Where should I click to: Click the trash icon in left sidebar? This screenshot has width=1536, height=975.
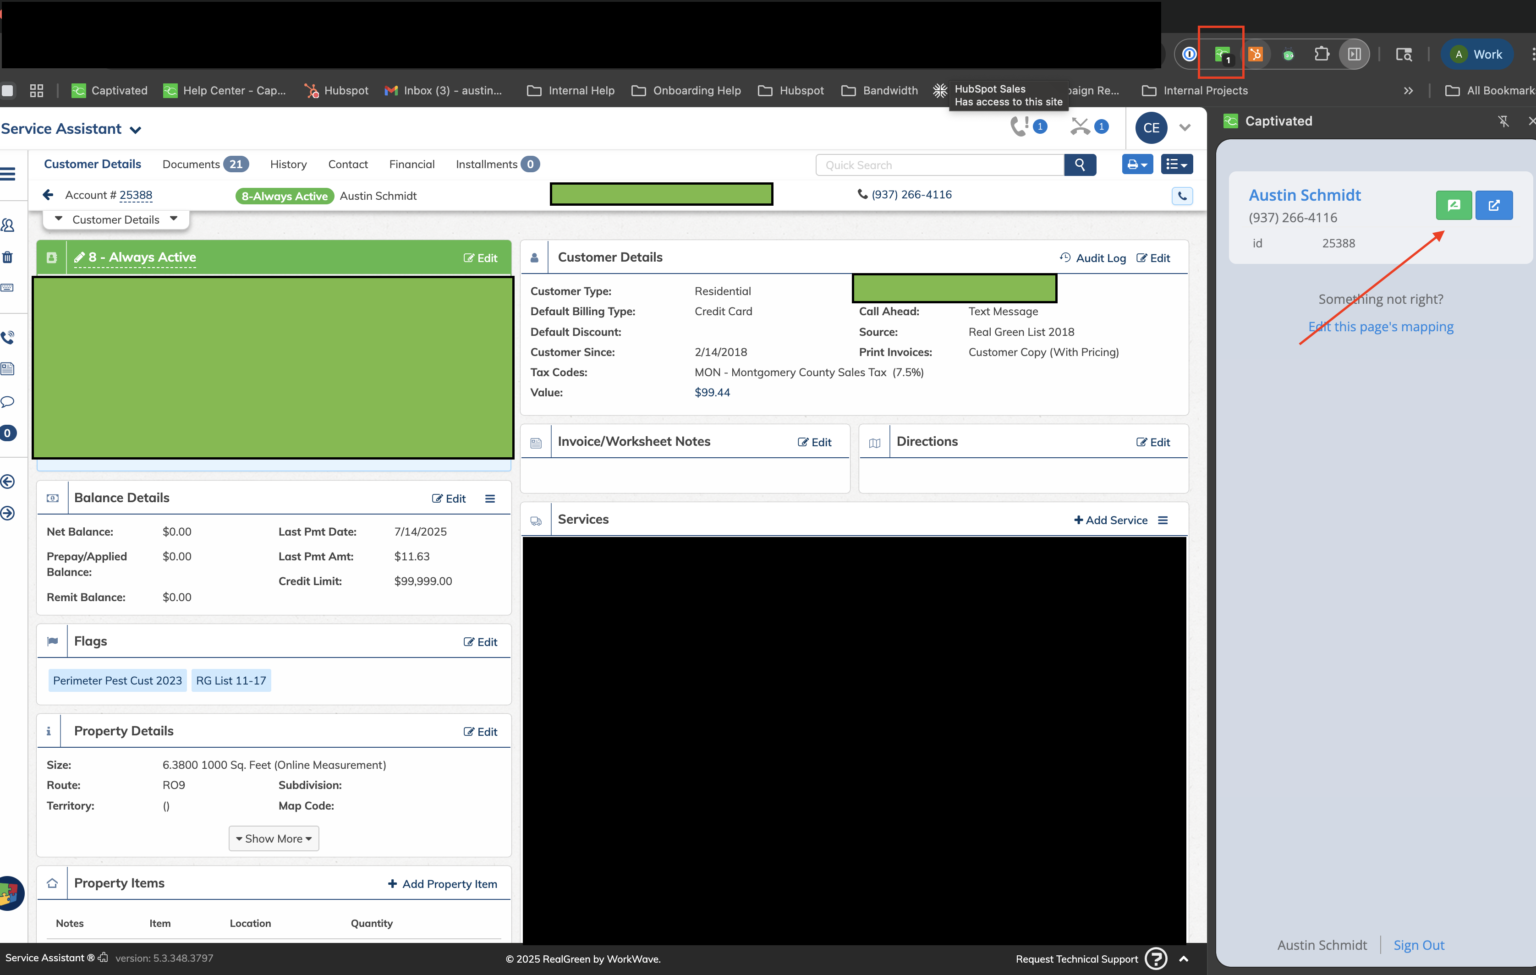point(8,257)
